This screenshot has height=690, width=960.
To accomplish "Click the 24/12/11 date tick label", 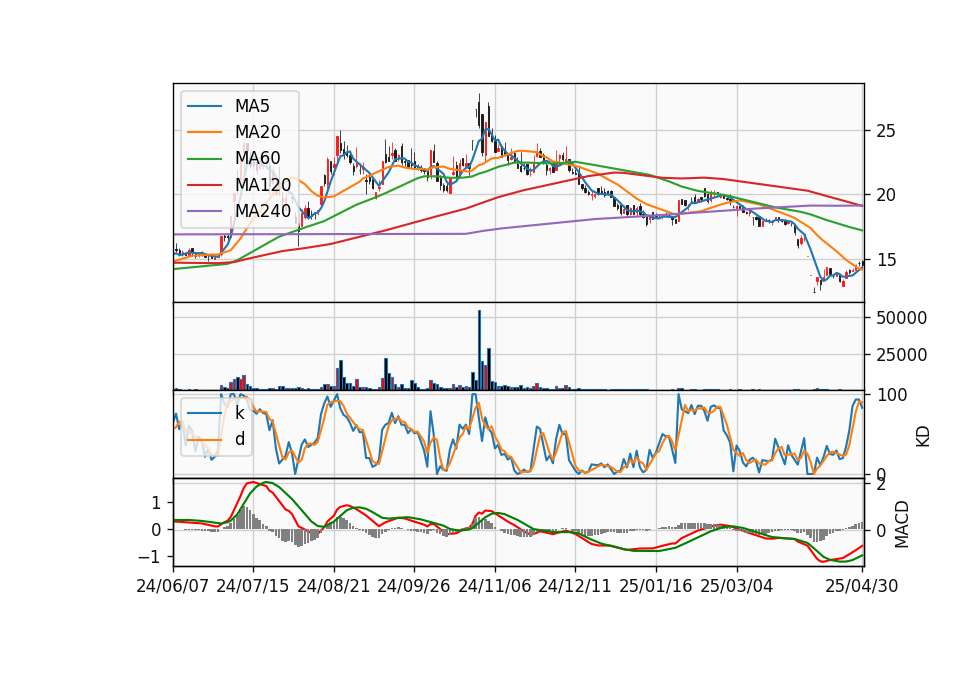I will [575, 586].
